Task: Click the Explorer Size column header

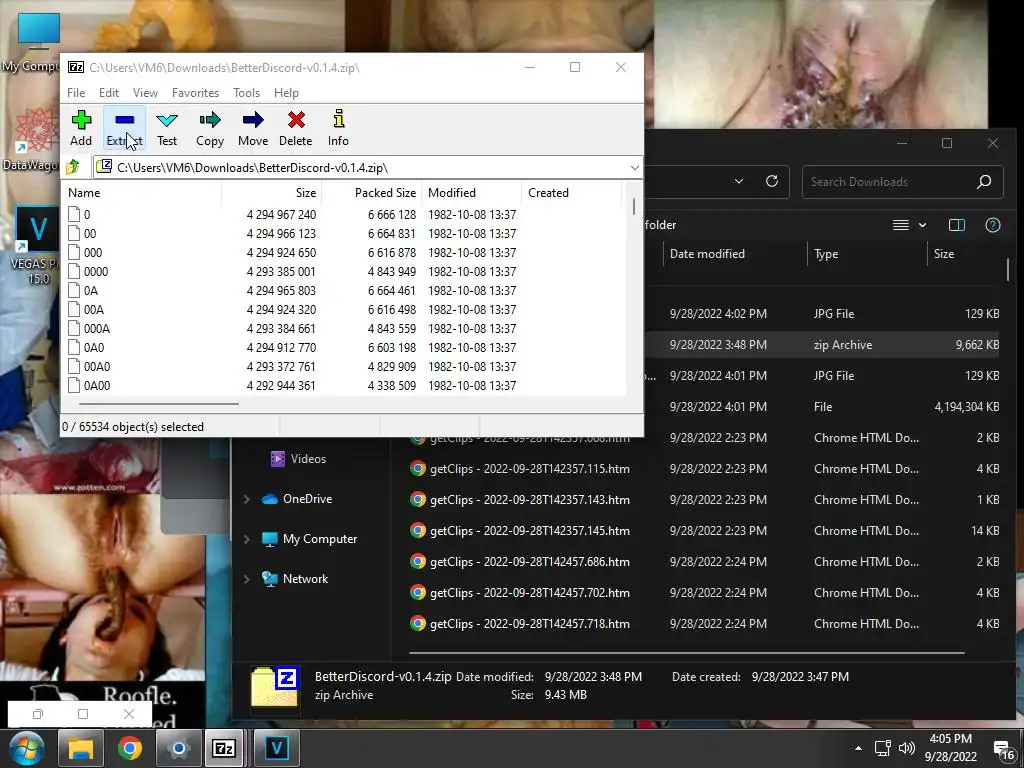Action: click(943, 254)
